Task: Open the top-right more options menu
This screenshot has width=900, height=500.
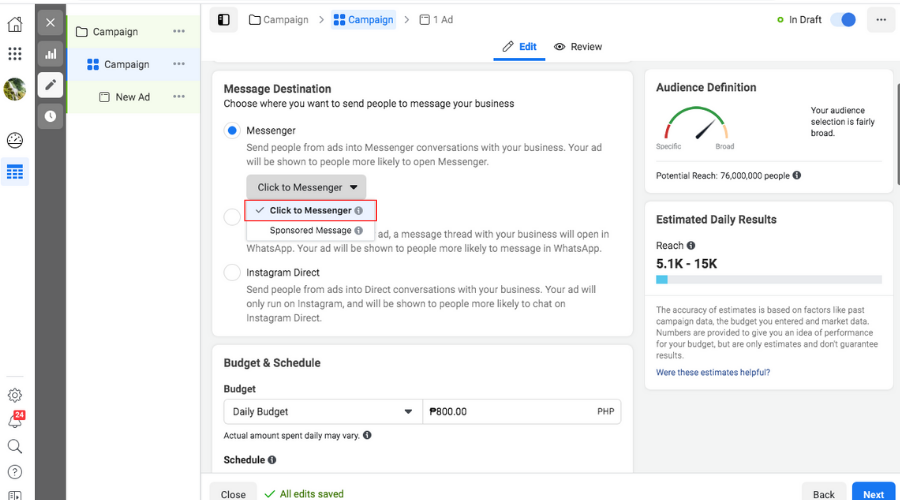Action: point(881,20)
